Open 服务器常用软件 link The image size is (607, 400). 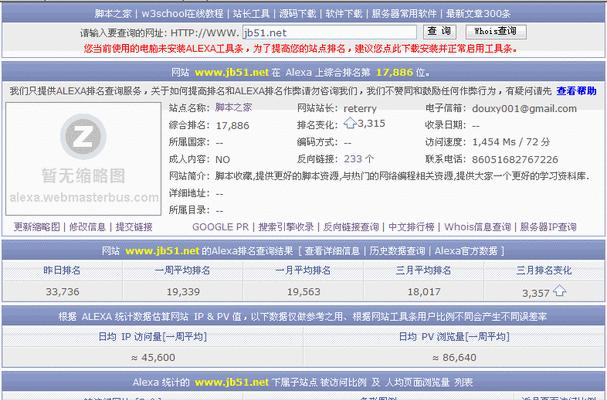[x=404, y=14]
